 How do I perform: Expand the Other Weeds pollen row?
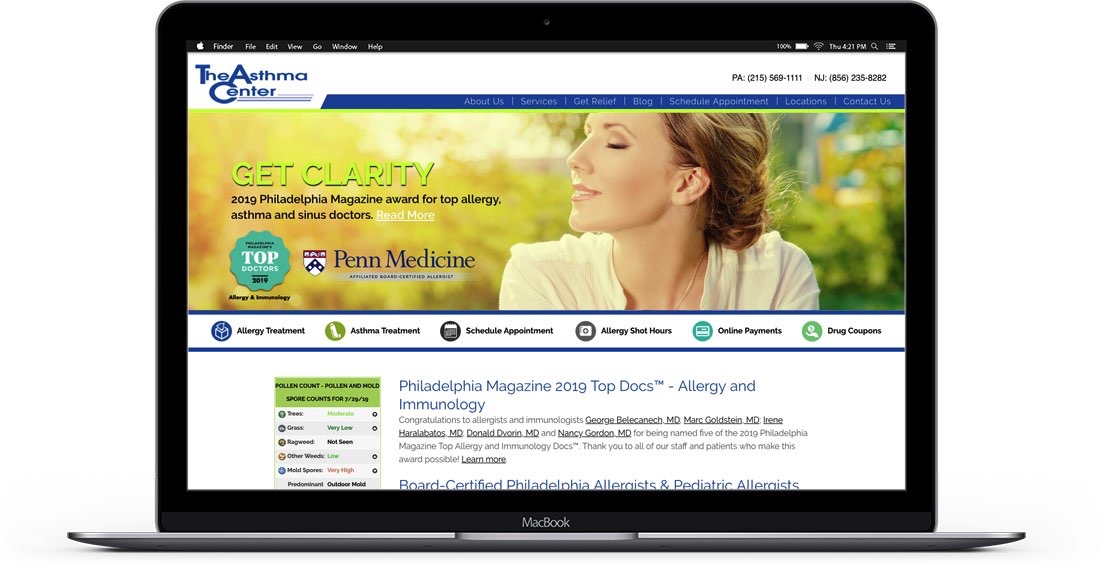[x=375, y=456]
